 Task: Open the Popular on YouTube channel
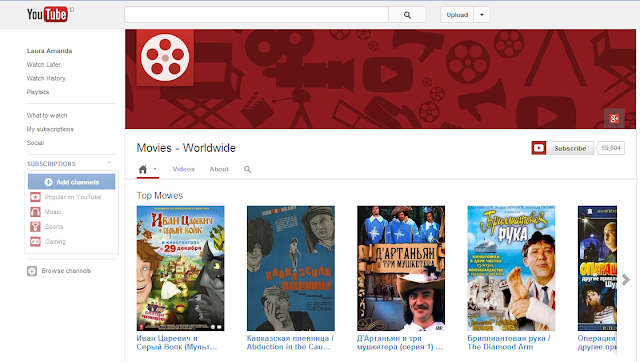click(x=73, y=197)
